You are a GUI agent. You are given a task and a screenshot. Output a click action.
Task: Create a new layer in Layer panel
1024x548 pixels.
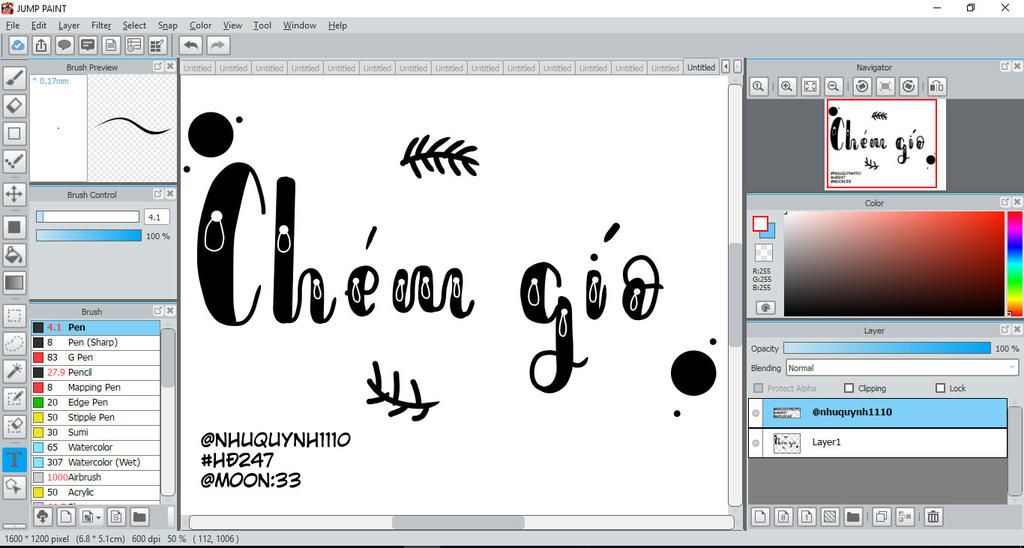click(760, 517)
